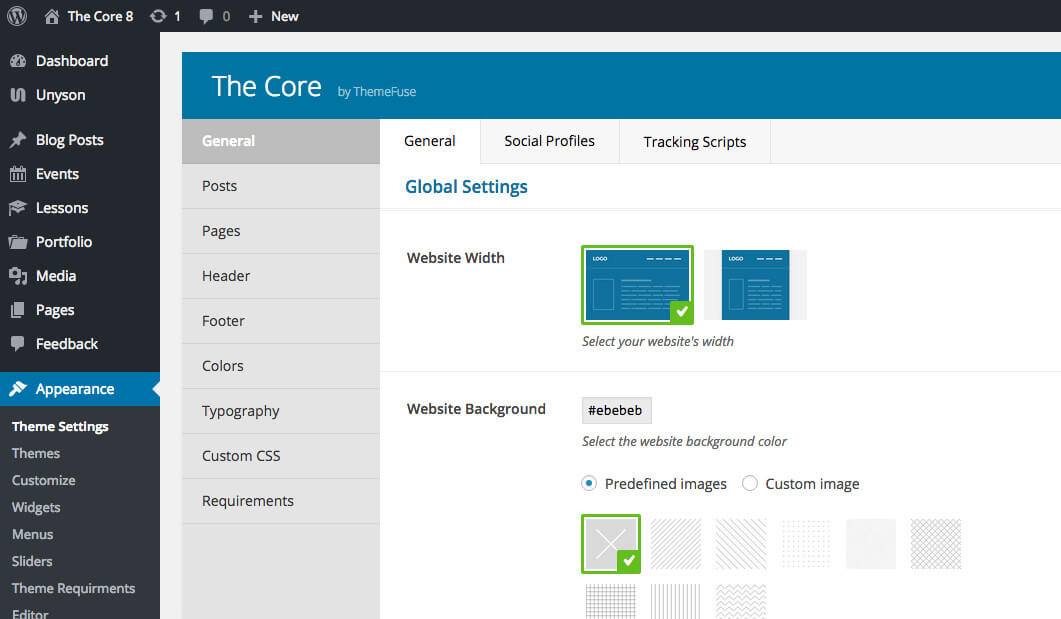Image resolution: width=1061 pixels, height=619 pixels.
Task: Open Colors settings section
Action: click(281, 366)
